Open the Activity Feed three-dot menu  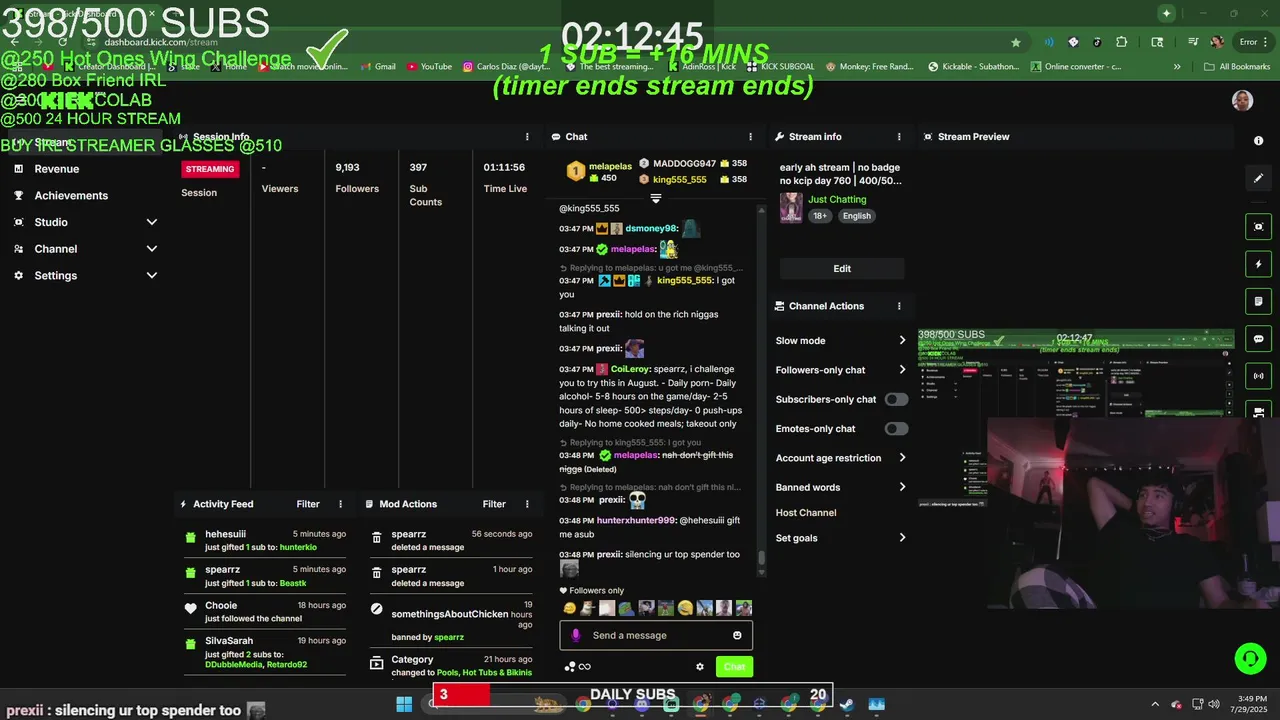point(340,504)
